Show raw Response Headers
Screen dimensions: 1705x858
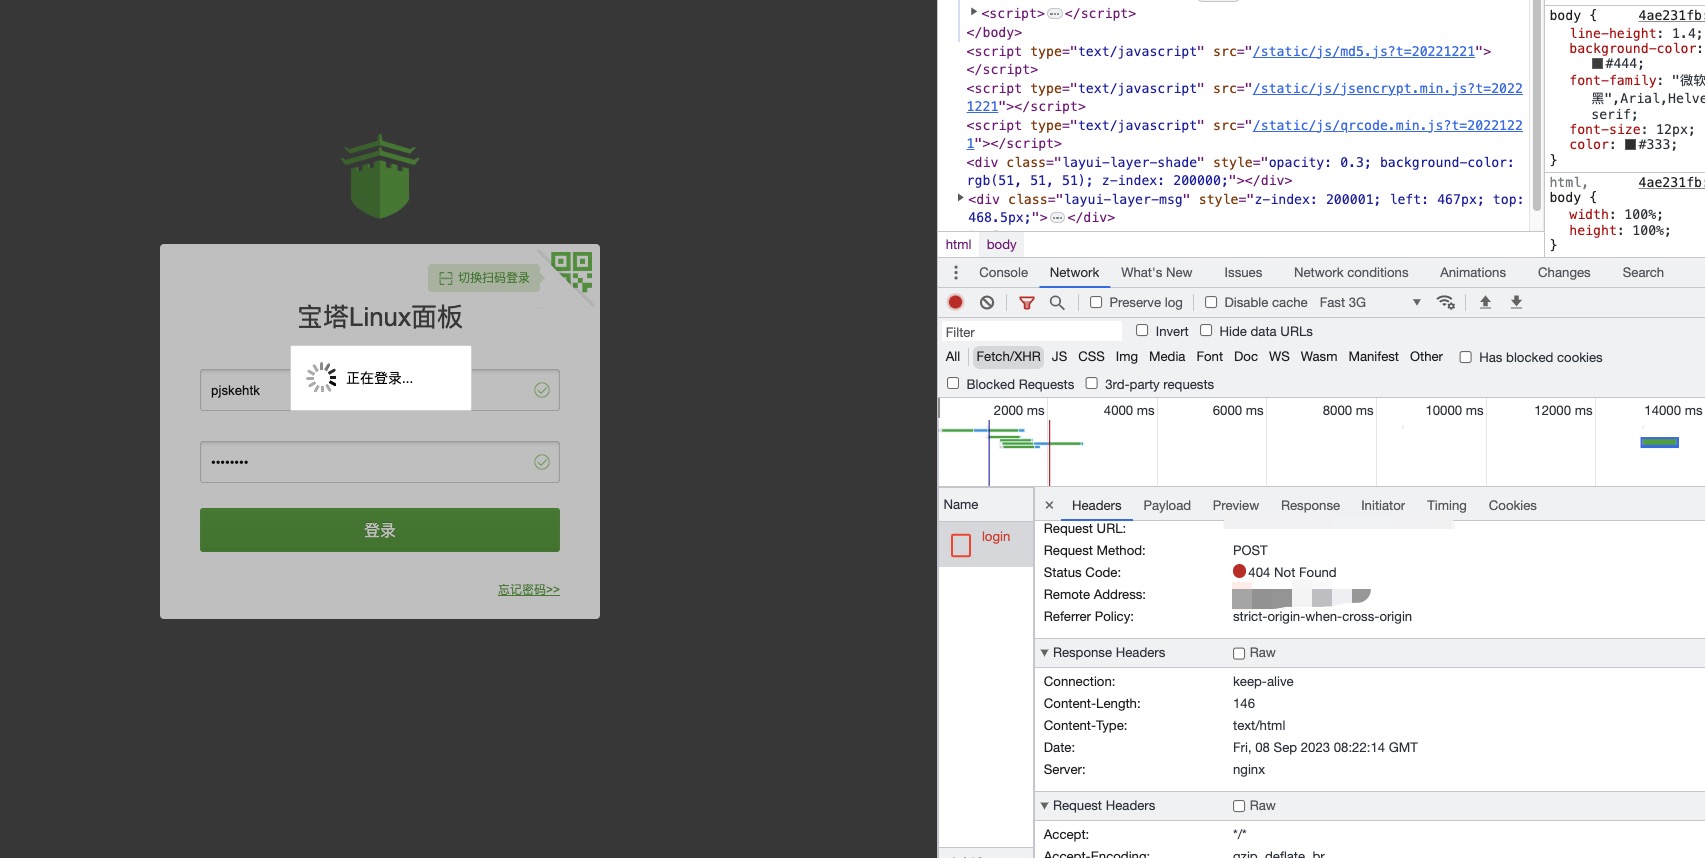tap(1239, 653)
